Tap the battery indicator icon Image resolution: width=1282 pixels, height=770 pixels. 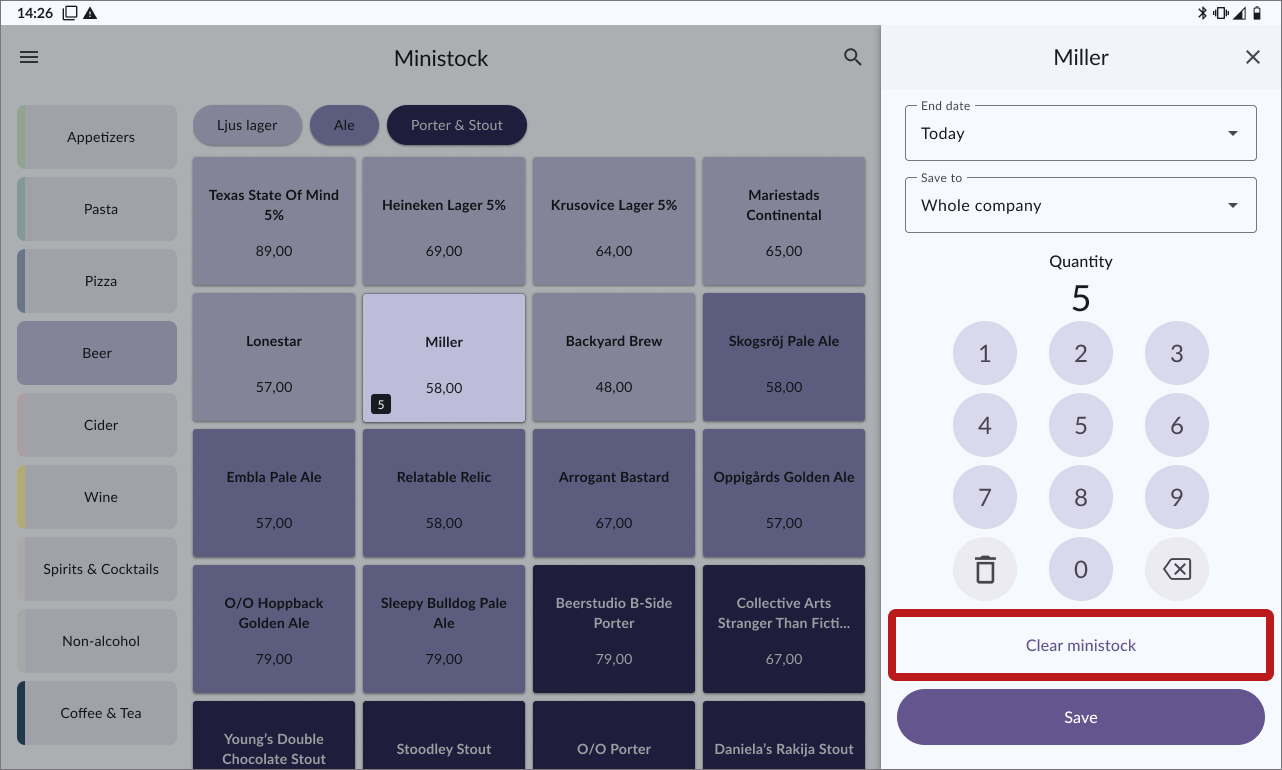click(x=1259, y=13)
